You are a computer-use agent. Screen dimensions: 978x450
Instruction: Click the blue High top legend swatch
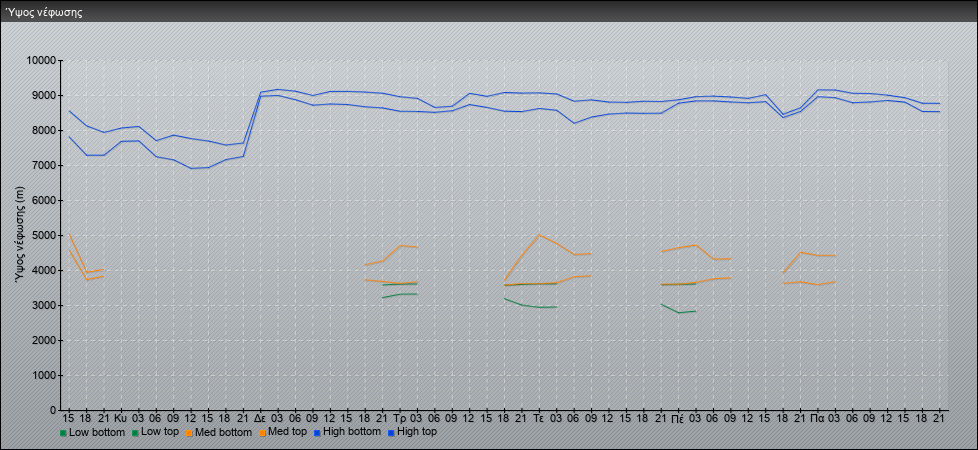tap(390, 433)
